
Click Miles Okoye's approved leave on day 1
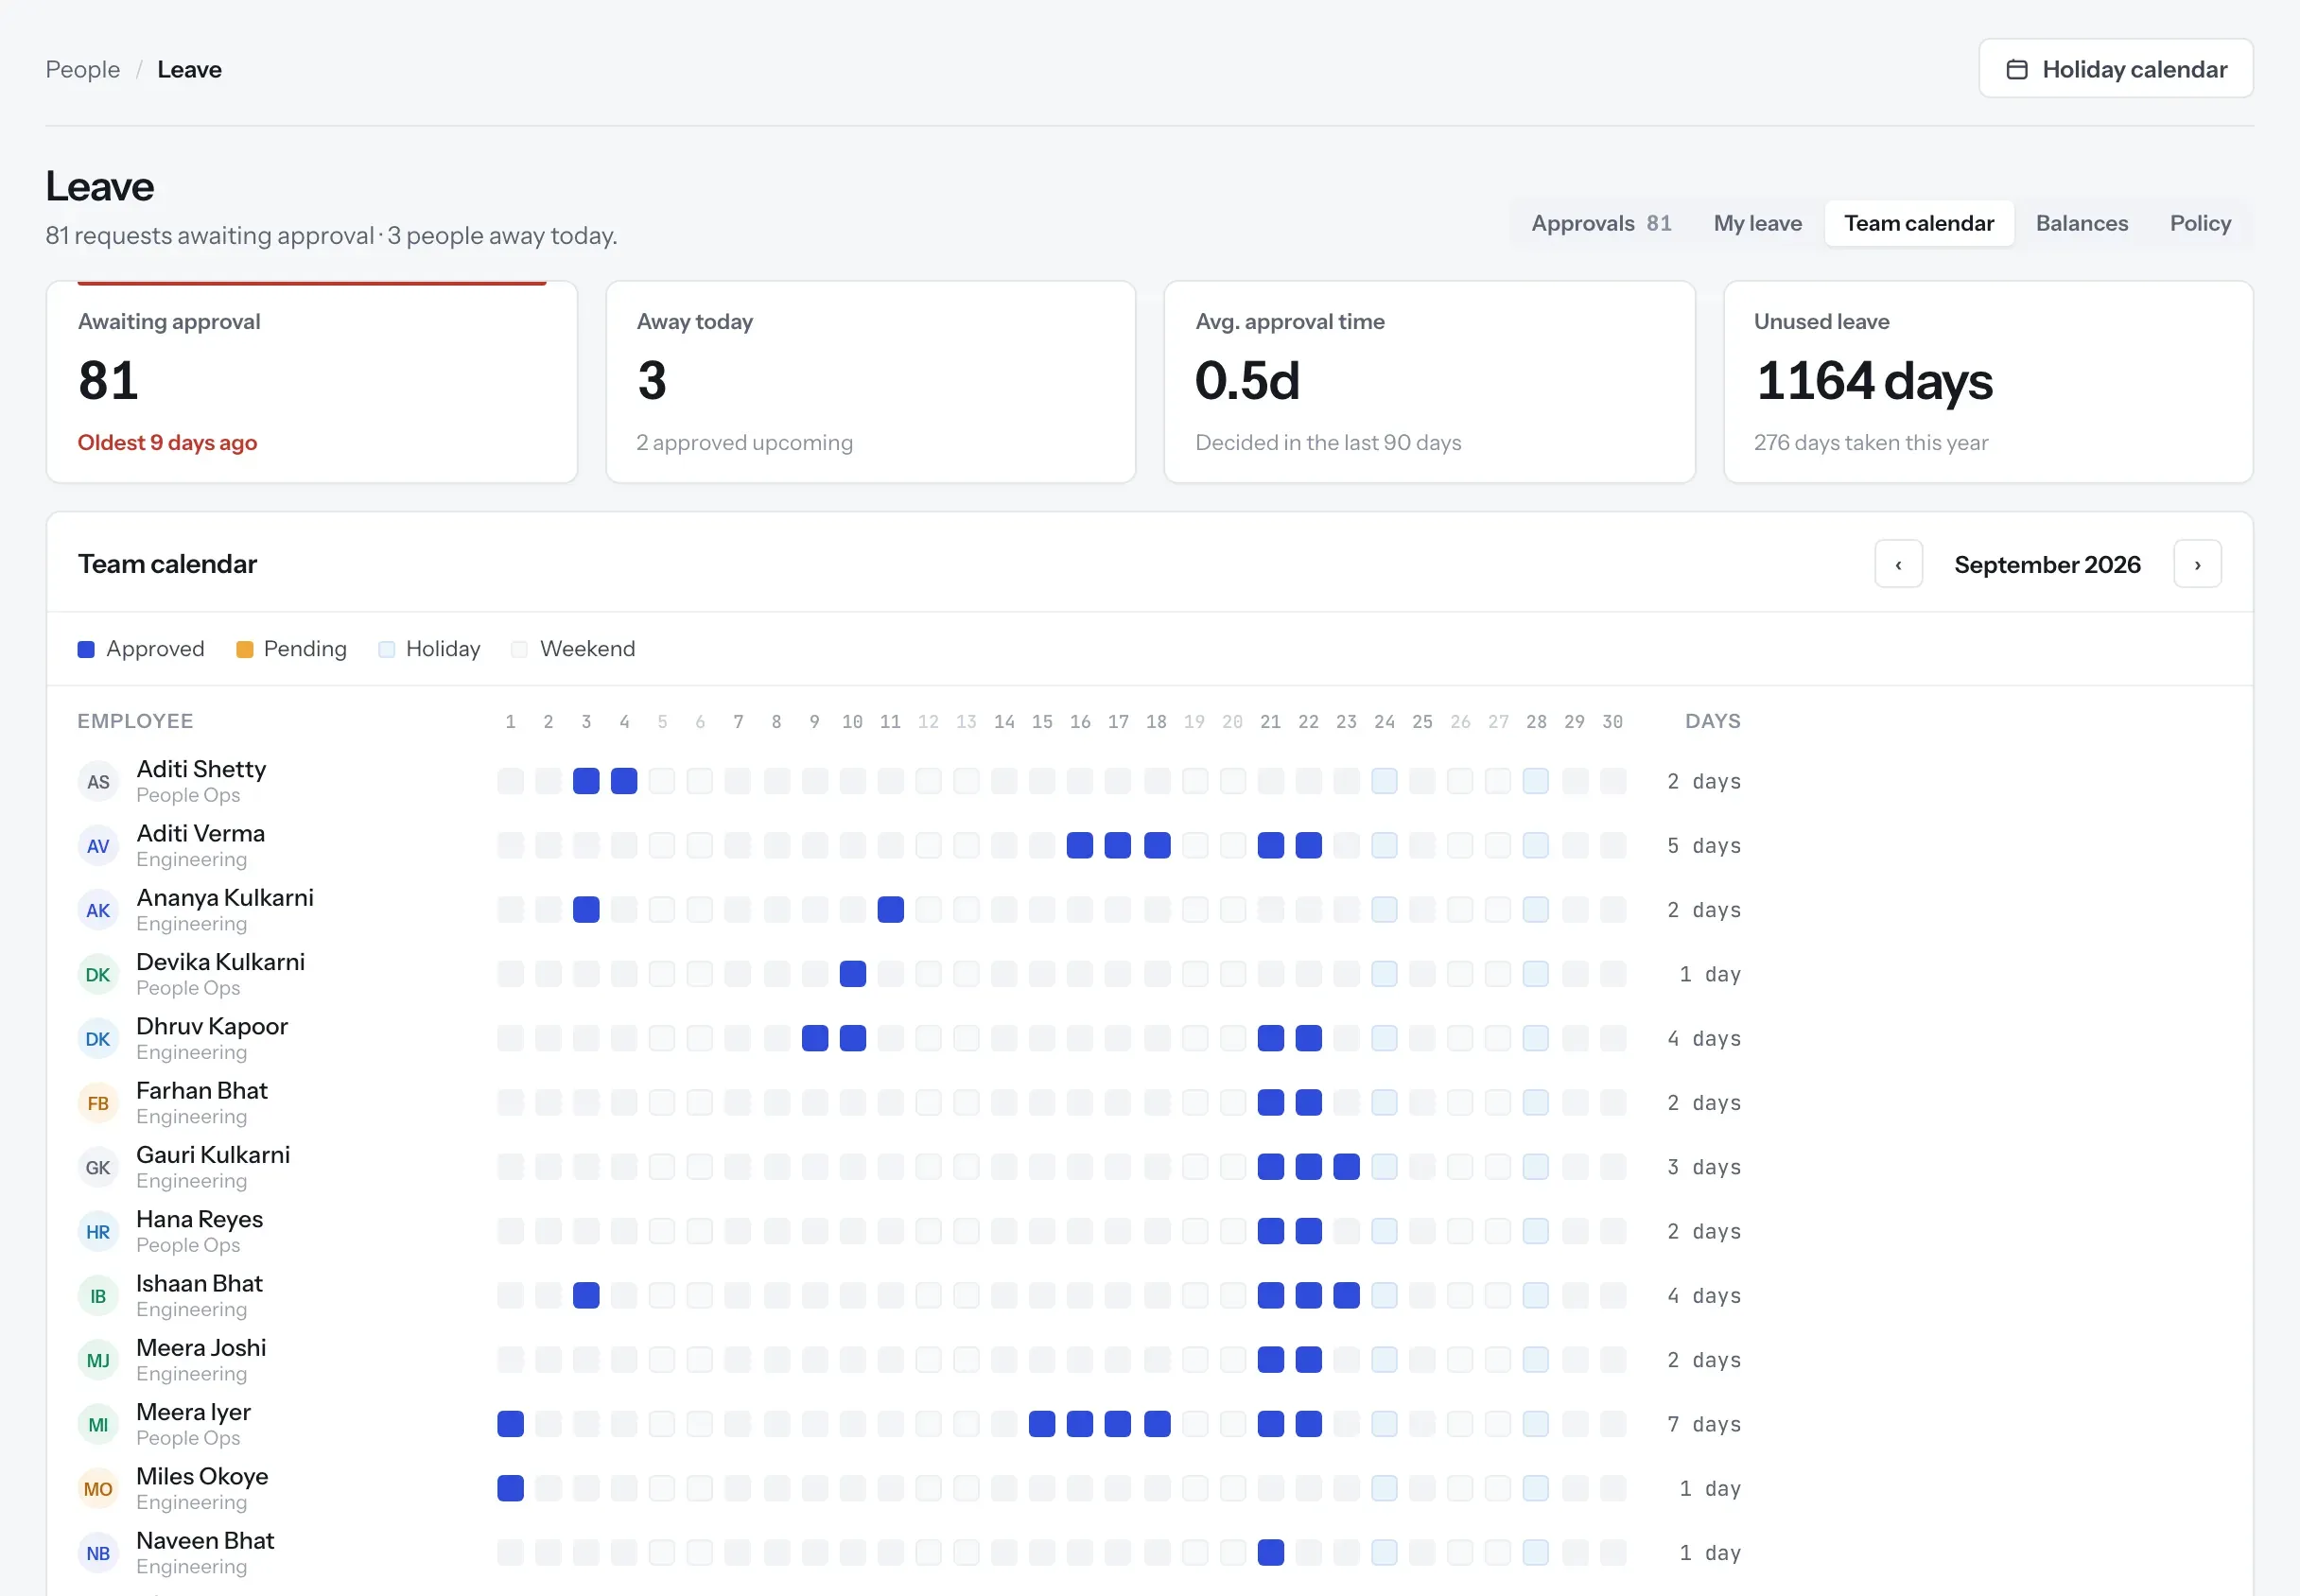(x=510, y=1488)
